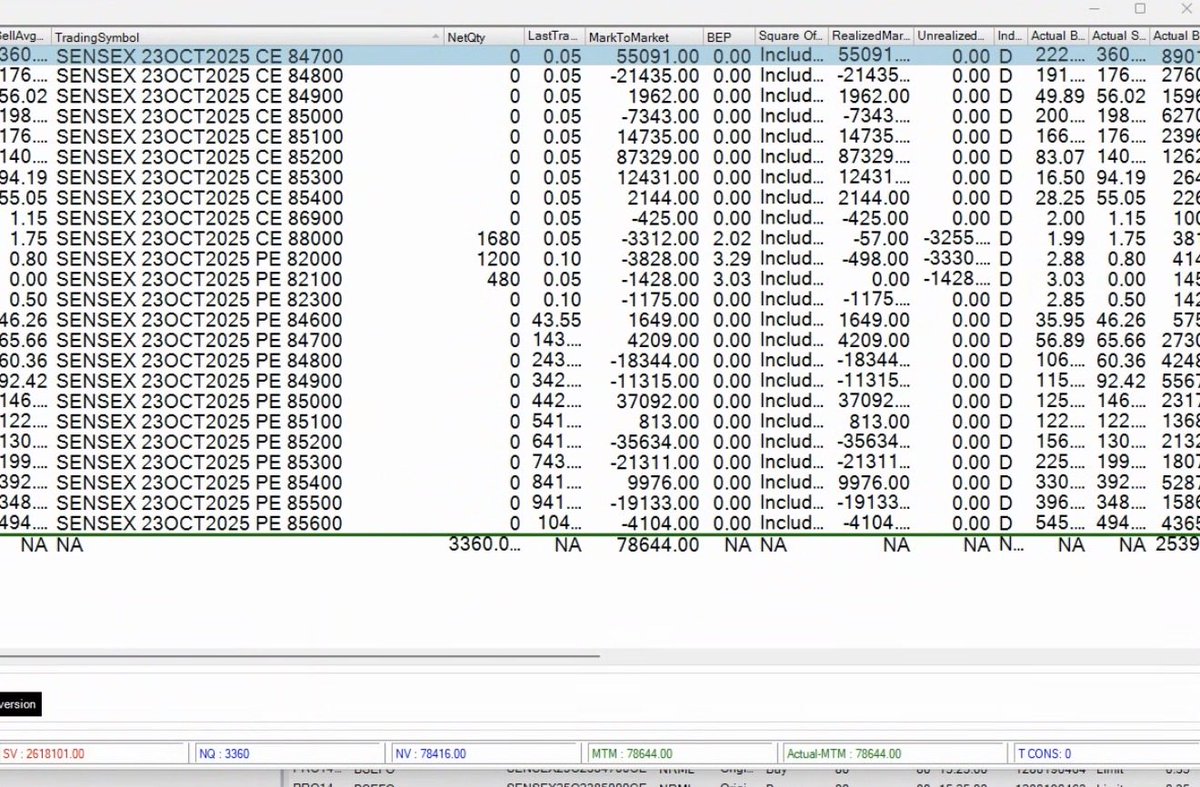This screenshot has width=1200, height=787.
Task: Click realized value -498.00
Action: 877,259
